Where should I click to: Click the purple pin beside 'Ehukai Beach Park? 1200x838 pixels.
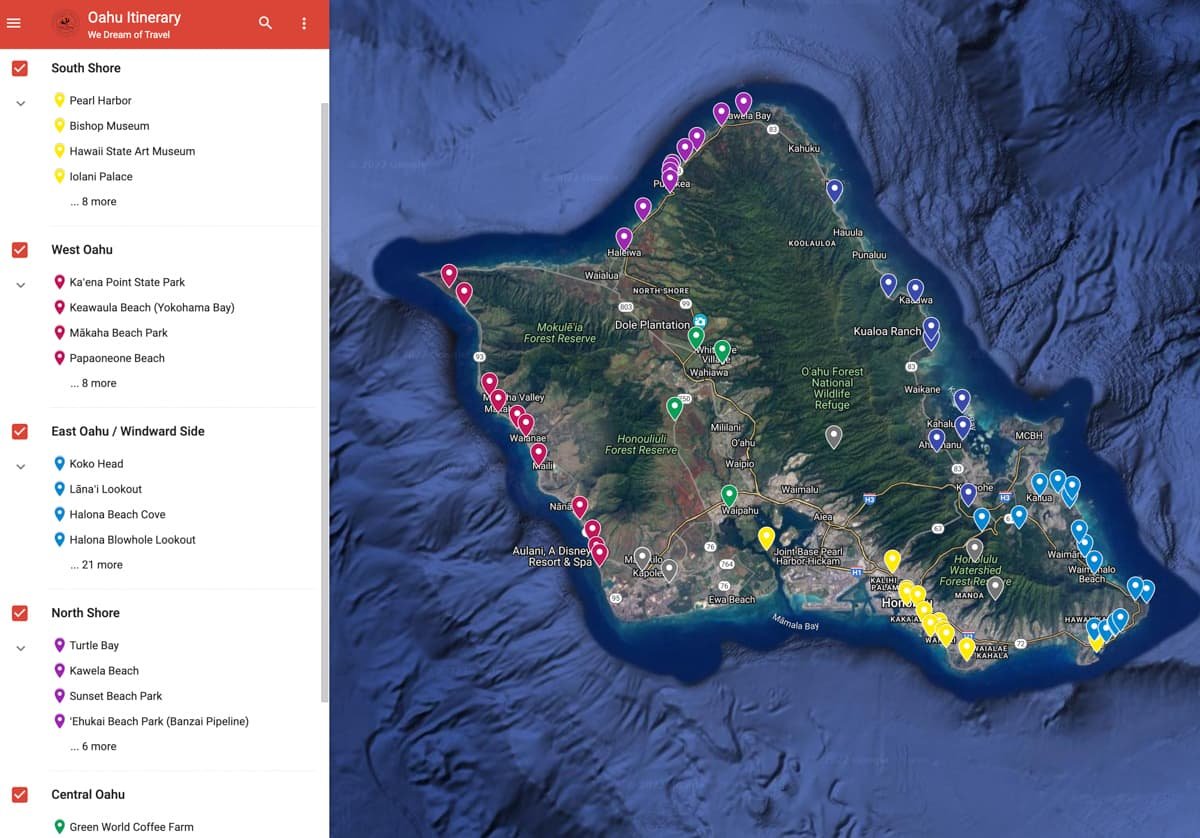[59, 721]
